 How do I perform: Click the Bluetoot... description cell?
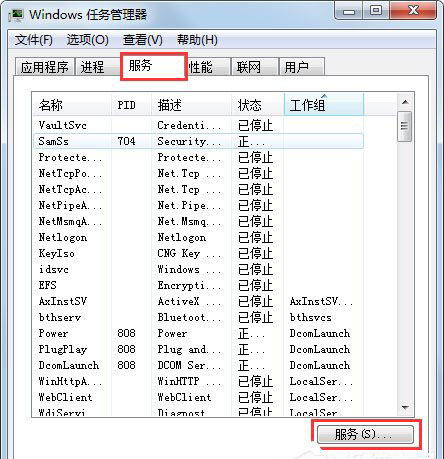click(x=189, y=318)
